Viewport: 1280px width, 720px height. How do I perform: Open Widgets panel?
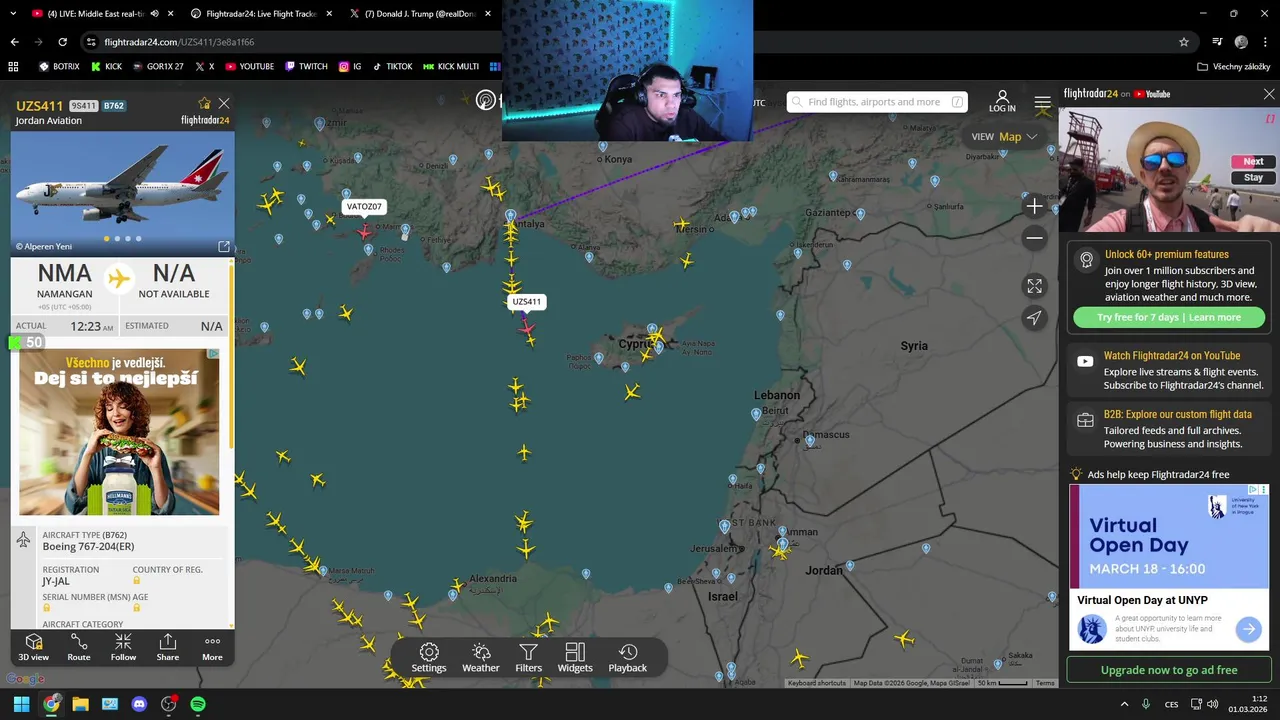click(x=575, y=658)
